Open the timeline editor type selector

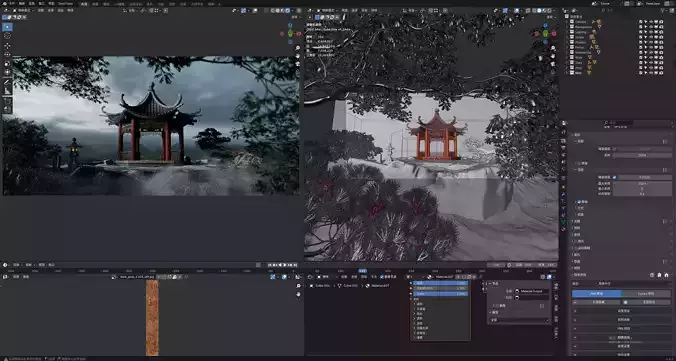[x=6, y=265]
